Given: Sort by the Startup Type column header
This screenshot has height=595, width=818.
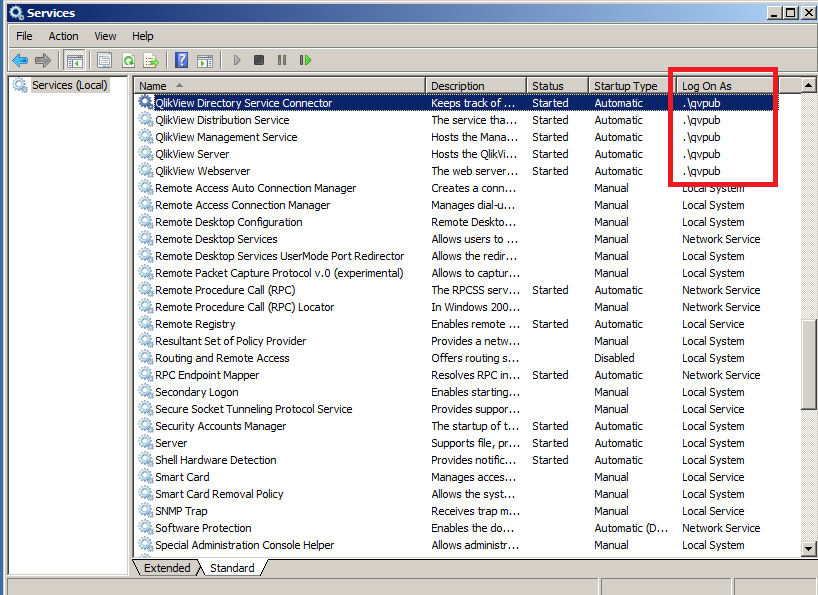Looking at the screenshot, I should (625, 86).
